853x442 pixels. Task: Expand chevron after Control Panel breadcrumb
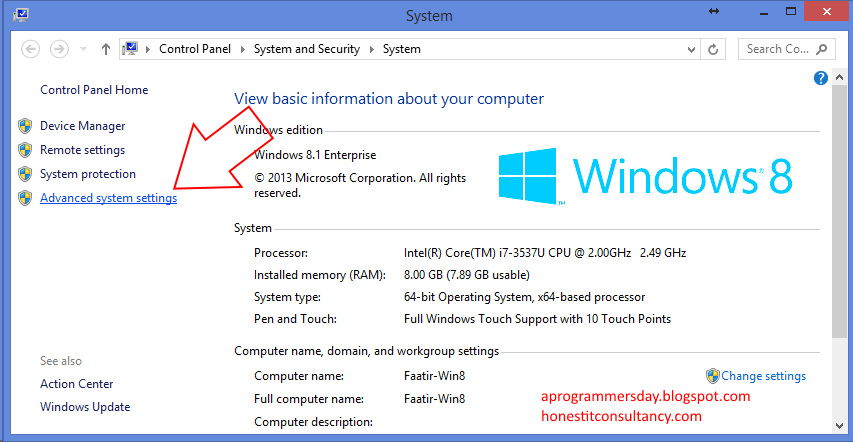243,49
